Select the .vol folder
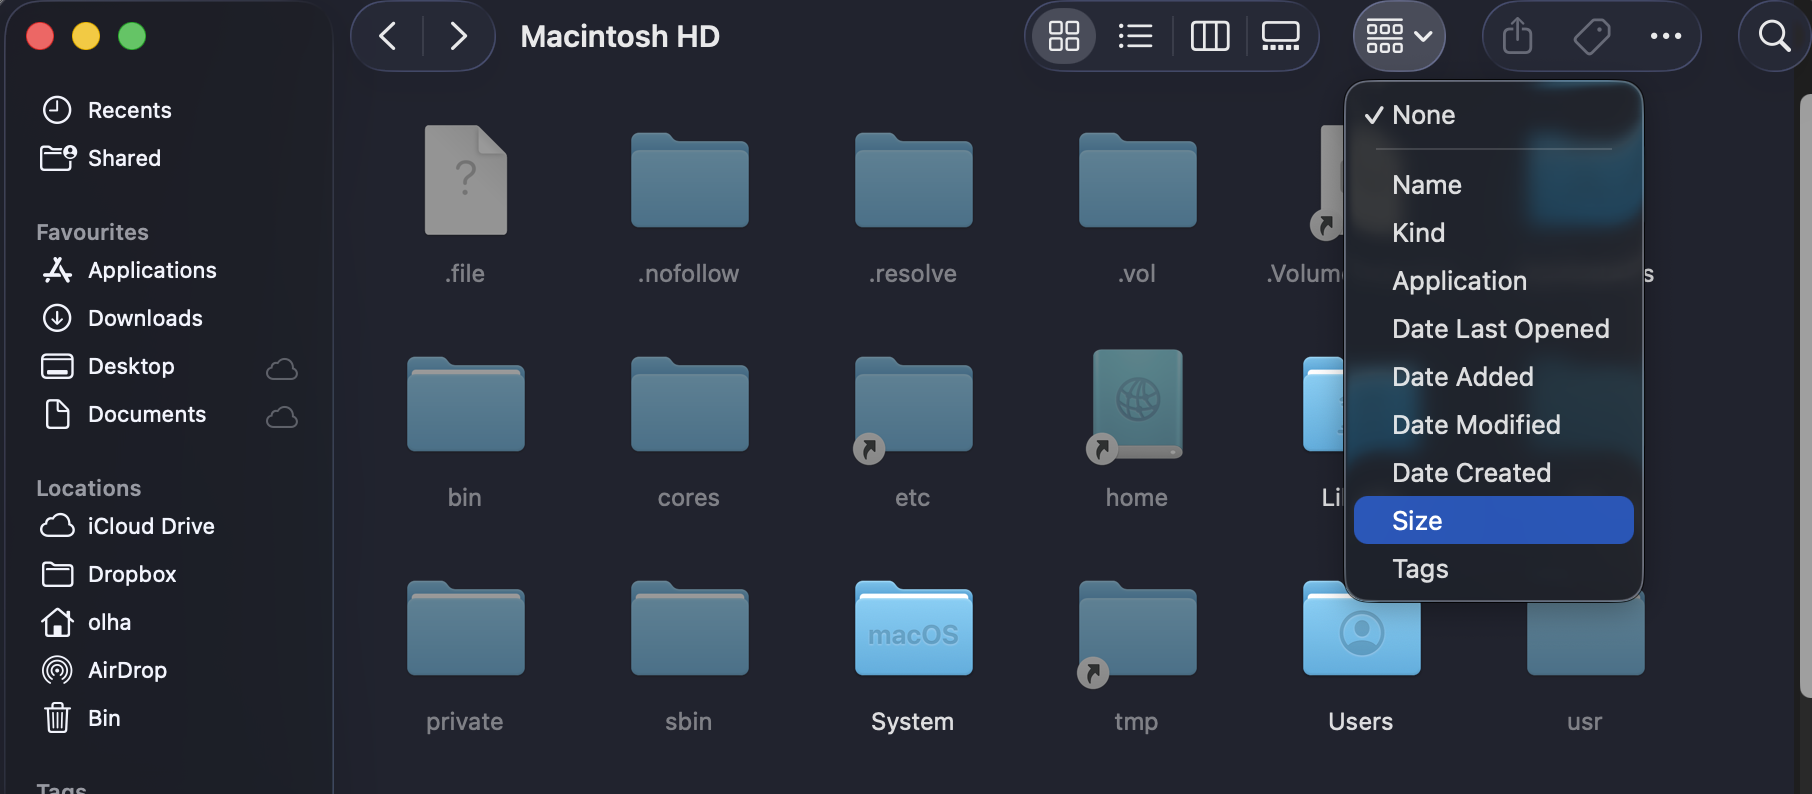Screen dimensions: 1812x794 (x=1138, y=180)
